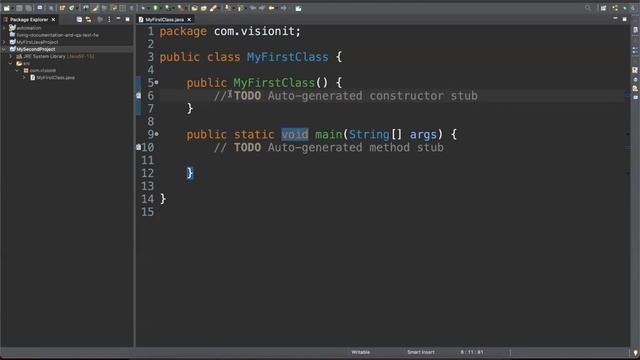Click the word 'void' in main method

(x=295, y=134)
